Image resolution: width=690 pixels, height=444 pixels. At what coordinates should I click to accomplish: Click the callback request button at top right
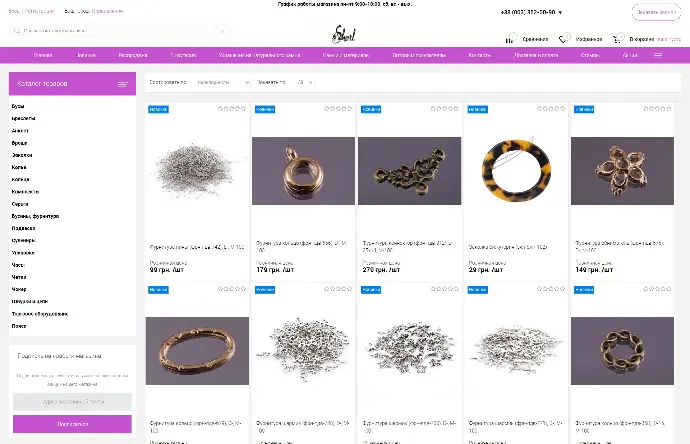tap(657, 12)
